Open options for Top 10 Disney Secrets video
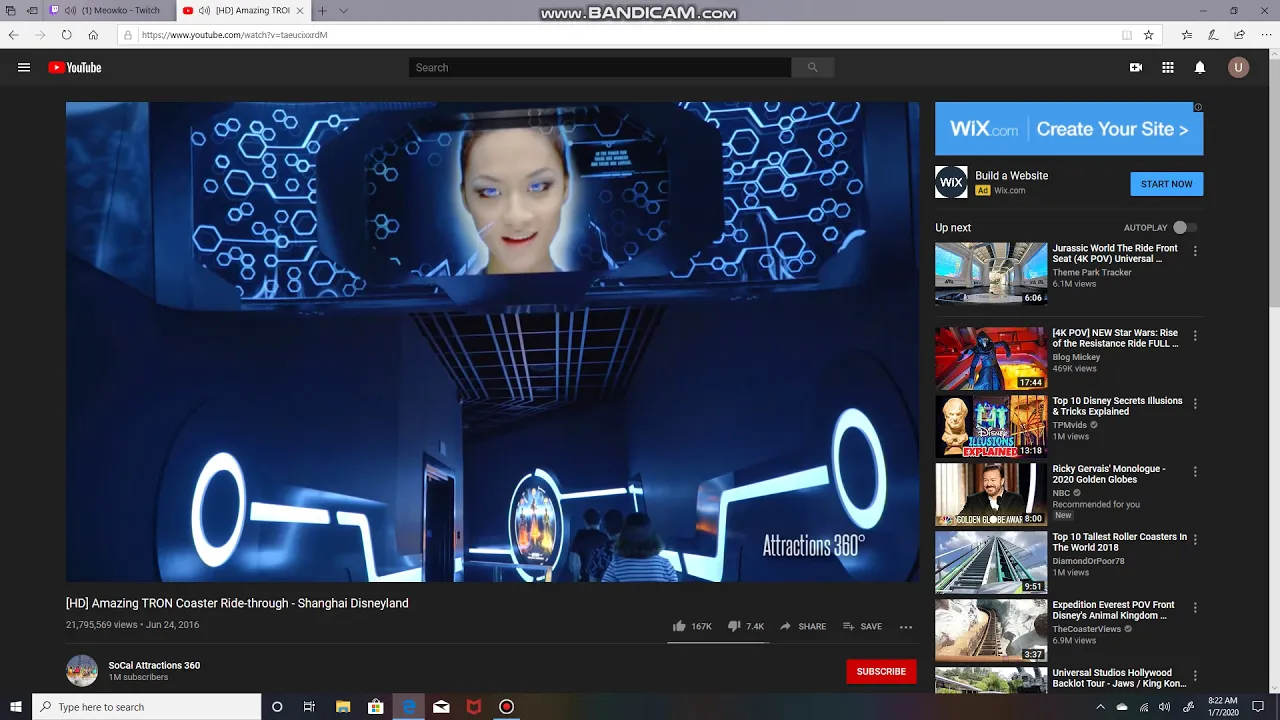 [x=1195, y=404]
